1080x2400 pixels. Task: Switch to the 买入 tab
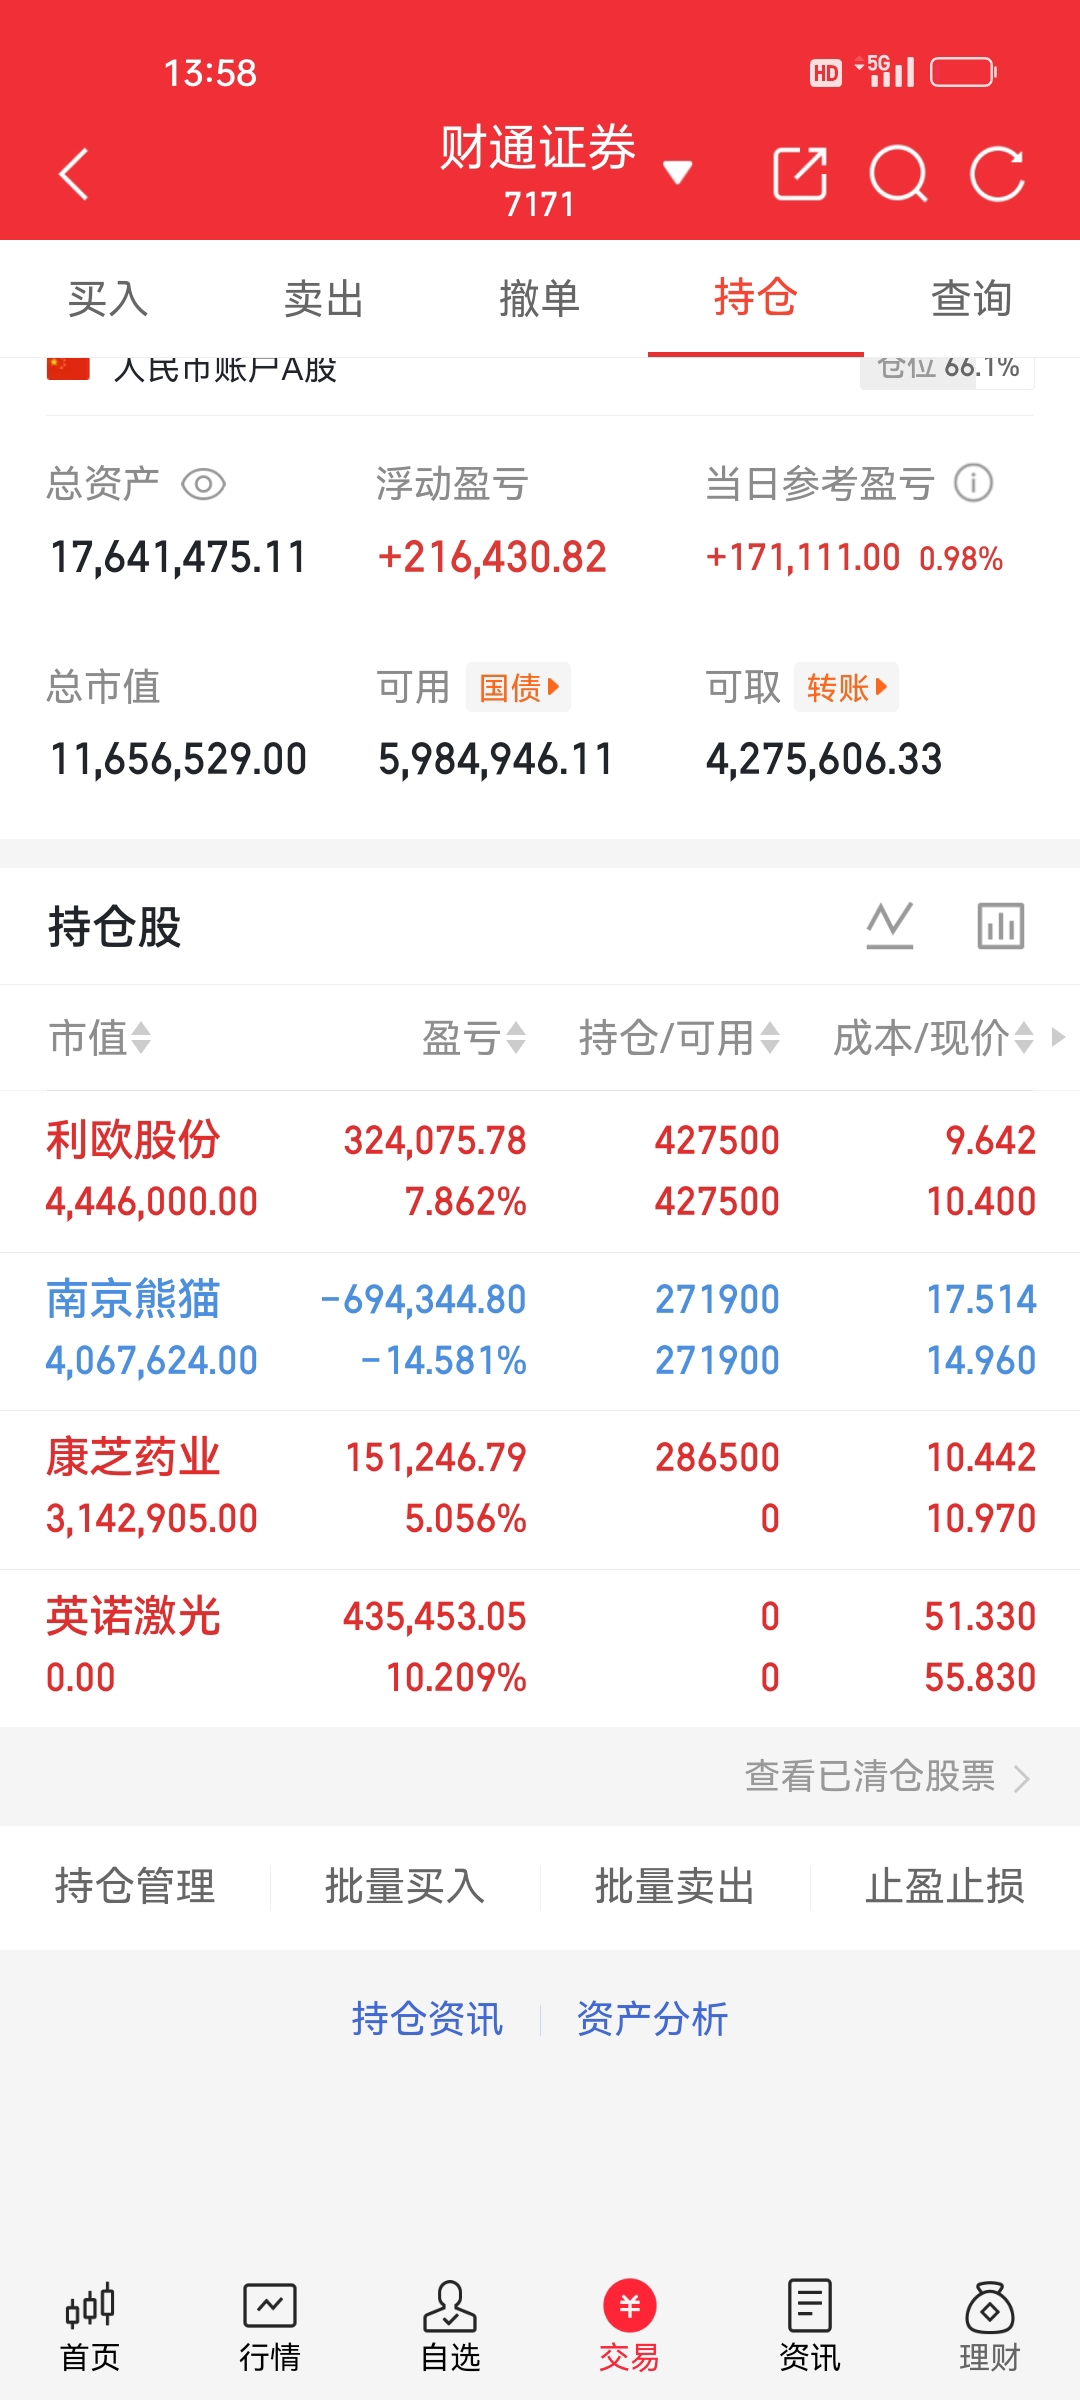pyautogui.click(x=108, y=299)
